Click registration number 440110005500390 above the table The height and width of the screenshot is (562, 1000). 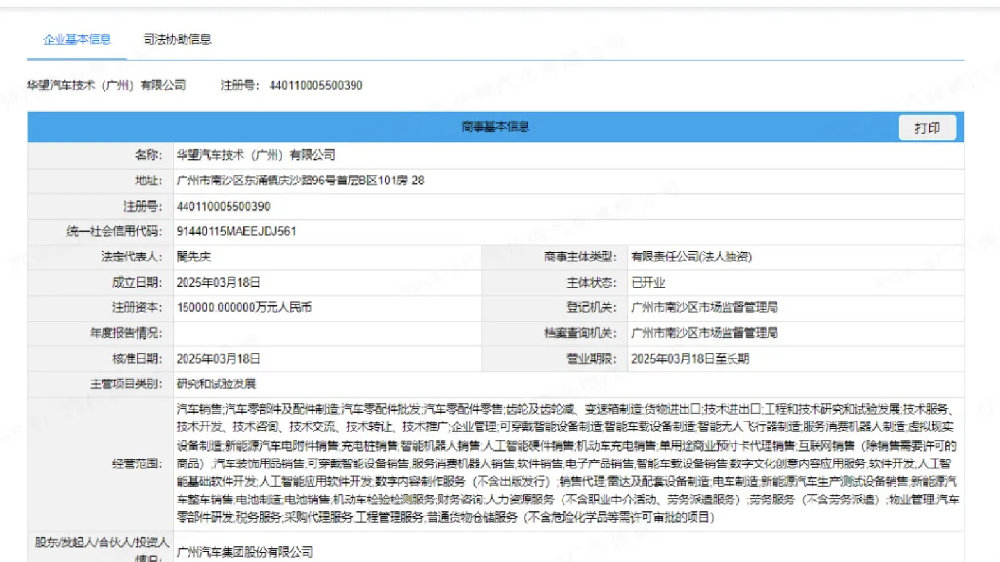click(316, 85)
